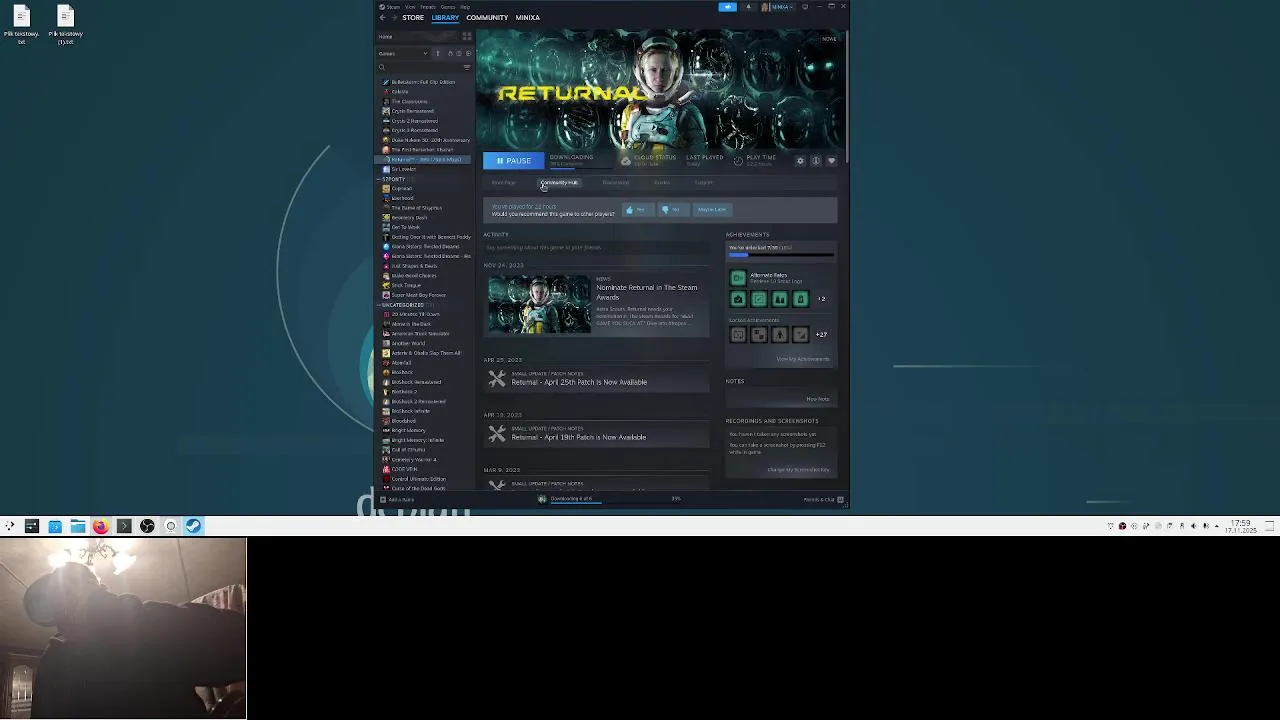The height and width of the screenshot is (720, 1280).
Task: Open the Steam menu
Action: pos(393,7)
